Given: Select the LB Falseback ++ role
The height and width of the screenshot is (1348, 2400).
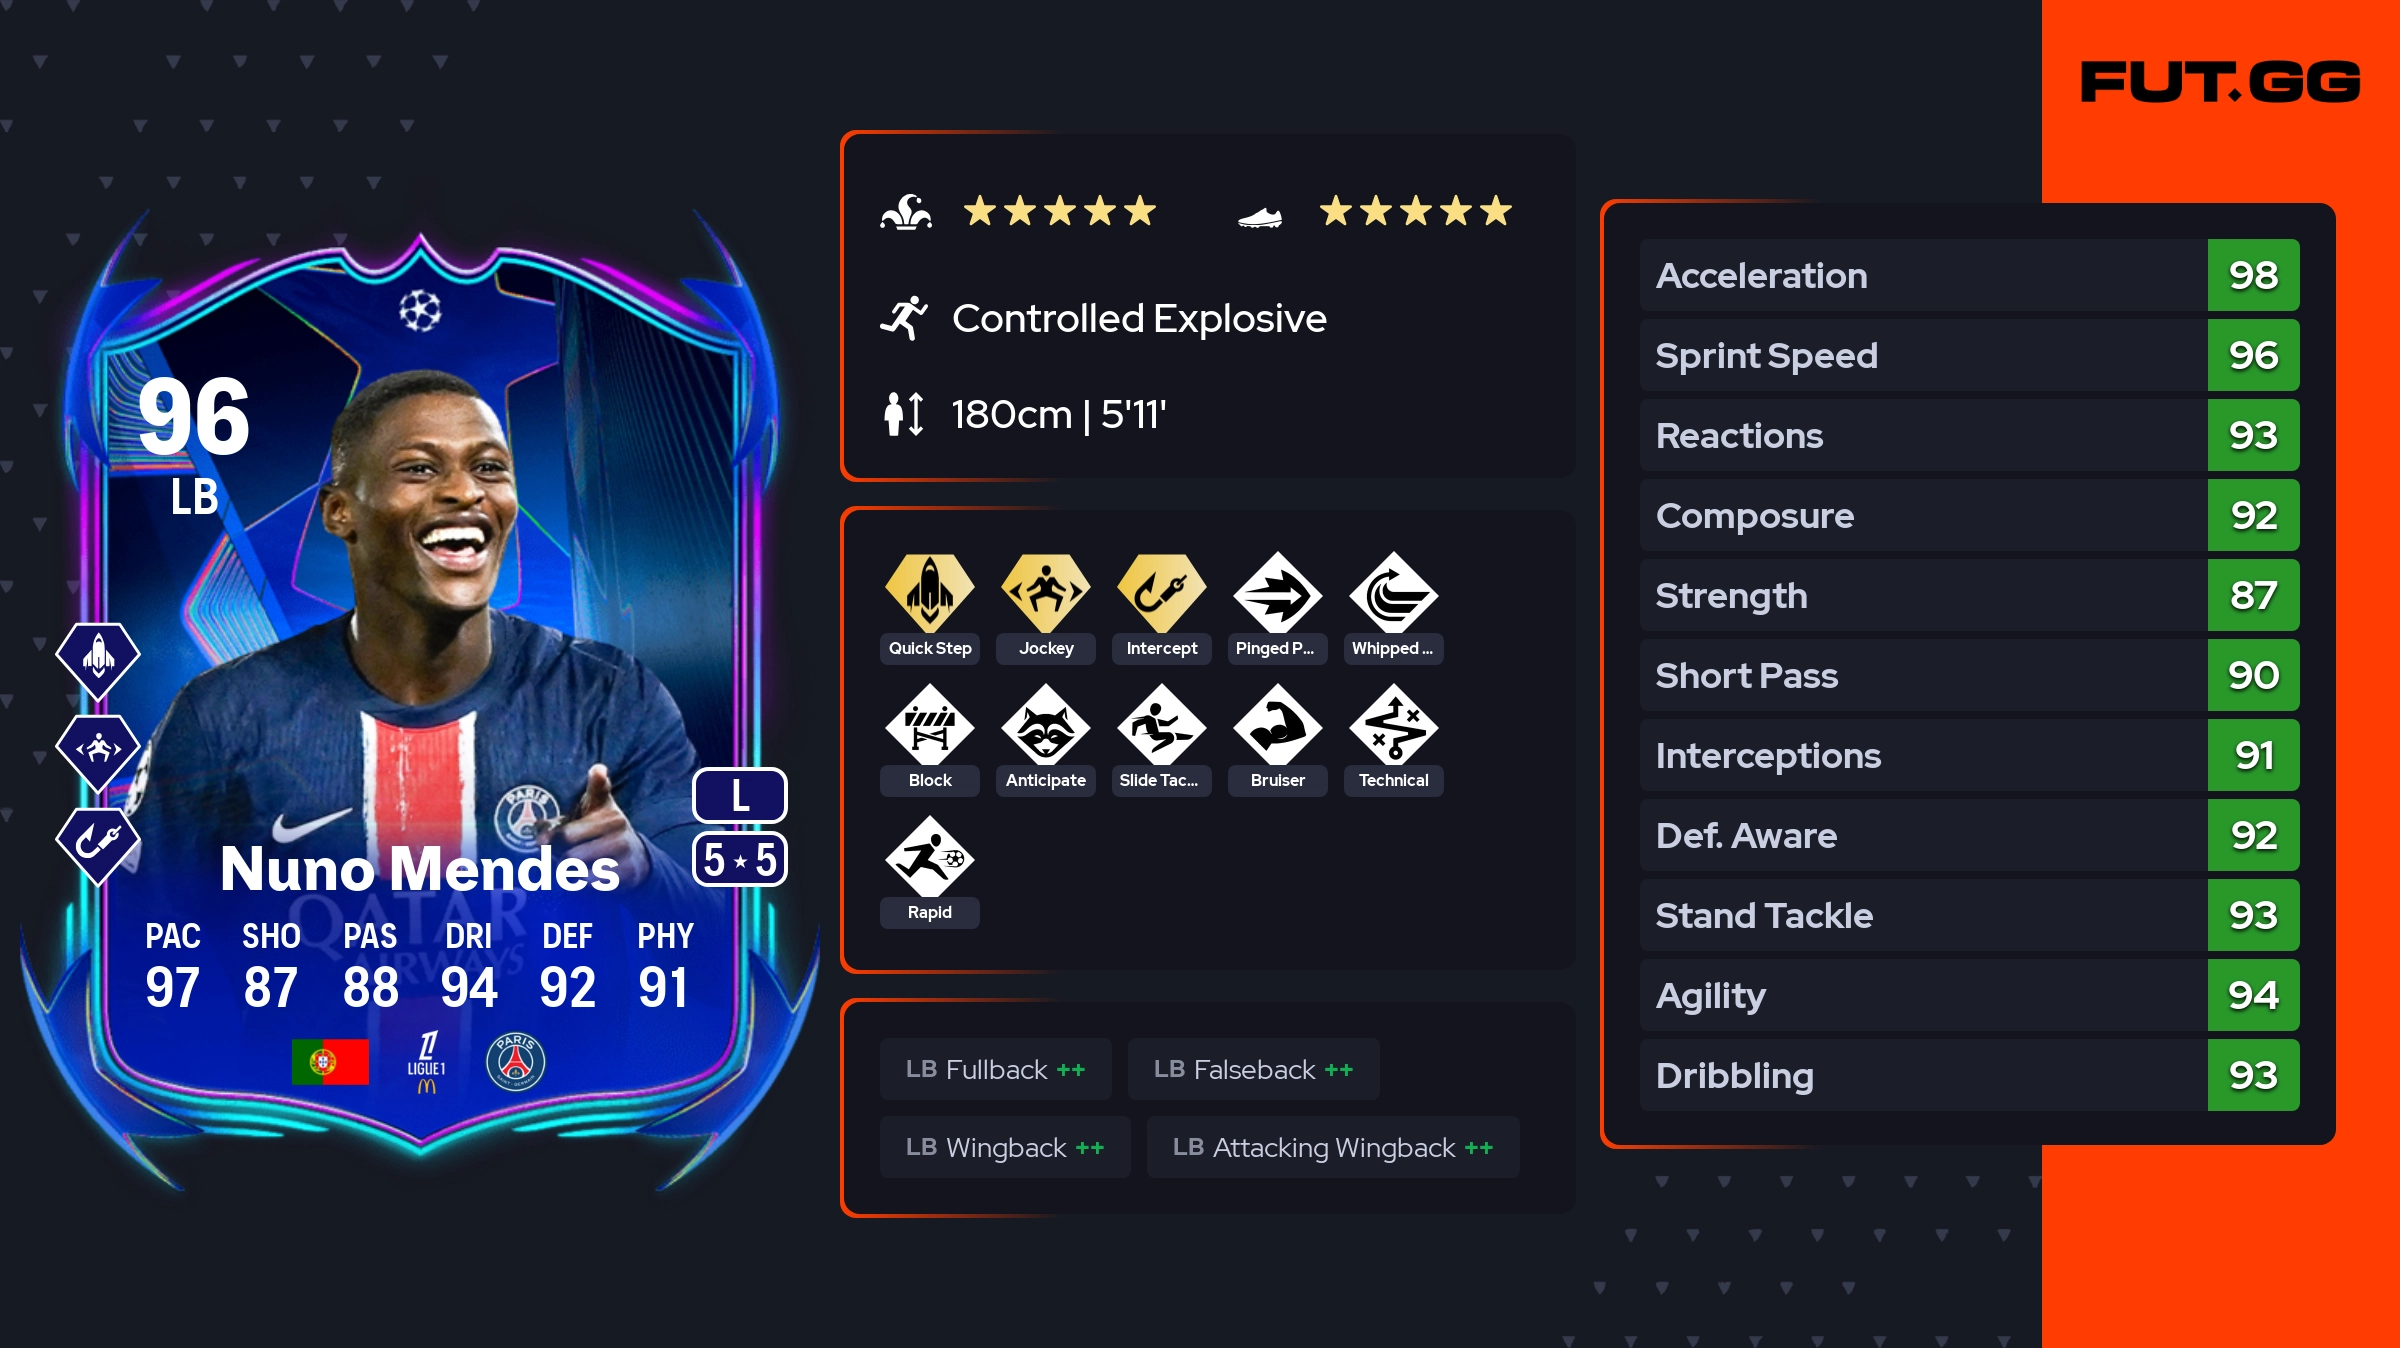Looking at the screenshot, I should point(1254,1069).
